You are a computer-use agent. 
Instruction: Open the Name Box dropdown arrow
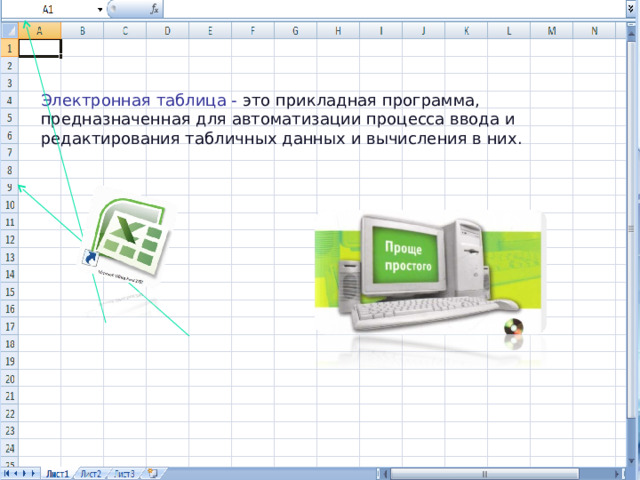click(100, 9)
